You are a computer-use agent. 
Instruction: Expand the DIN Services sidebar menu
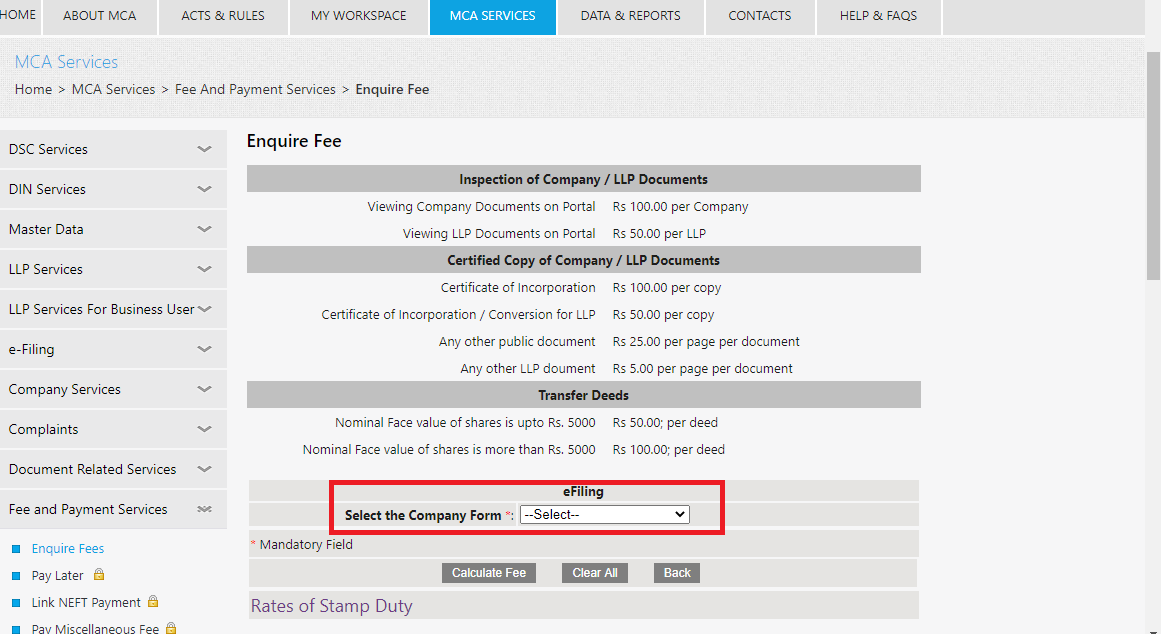[x=204, y=189]
